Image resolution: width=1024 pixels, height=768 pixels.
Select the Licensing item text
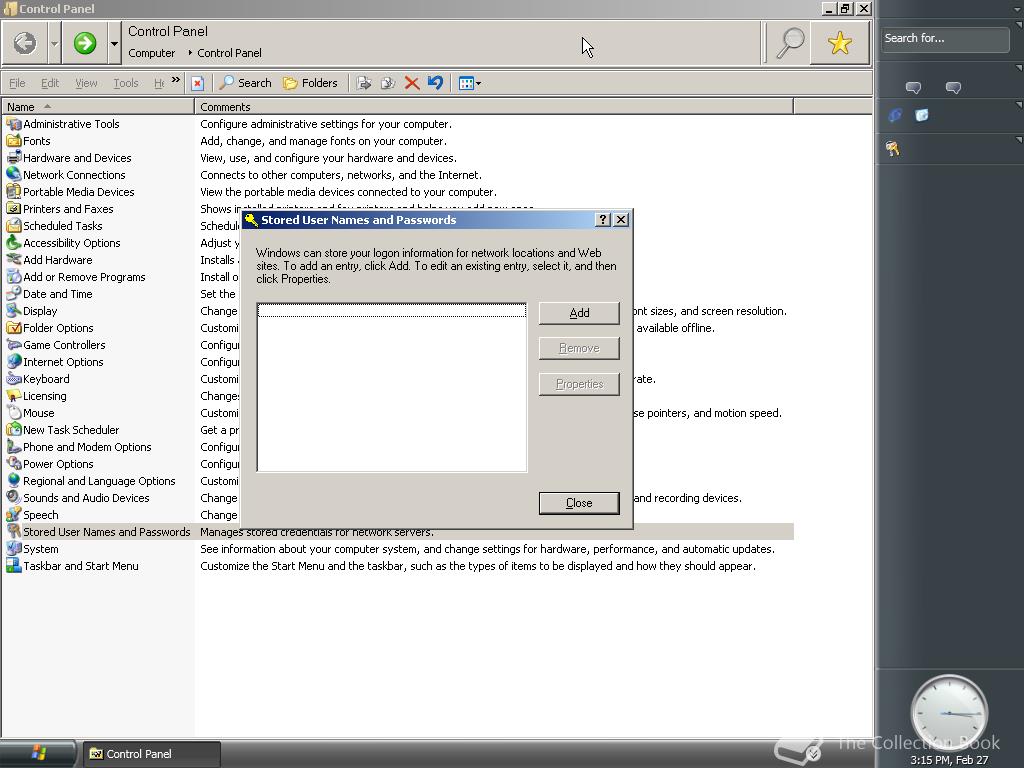point(44,396)
